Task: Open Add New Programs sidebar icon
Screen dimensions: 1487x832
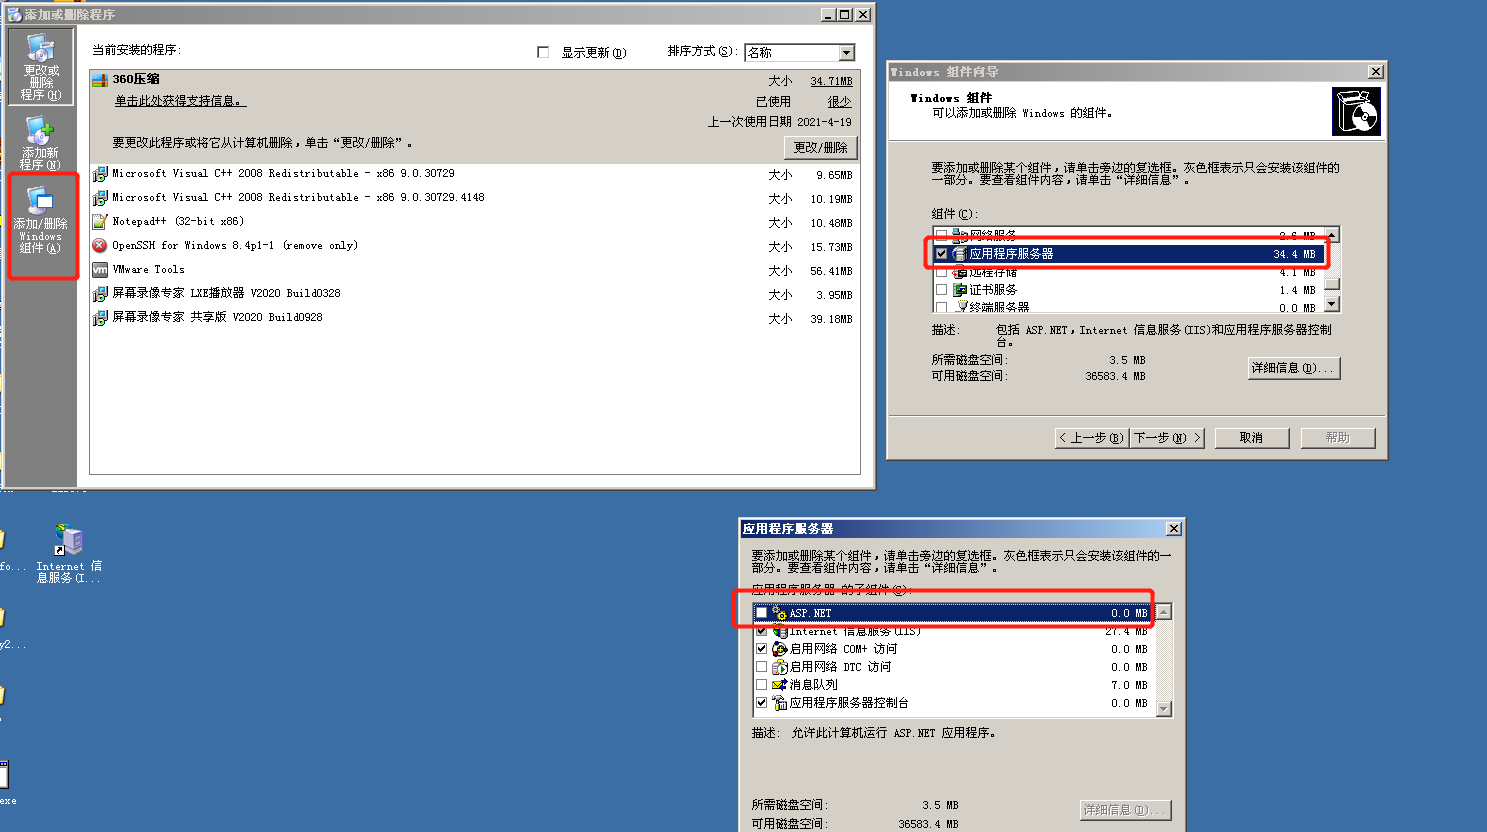Action: click(41, 142)
